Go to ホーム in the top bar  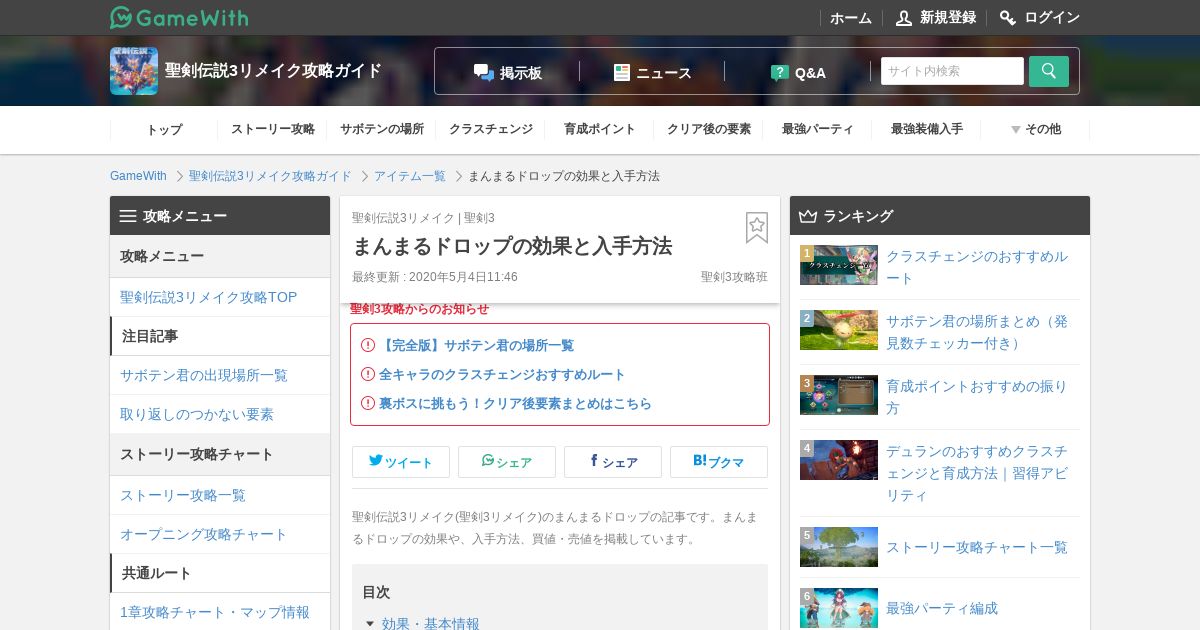click(x=851, y=18)
